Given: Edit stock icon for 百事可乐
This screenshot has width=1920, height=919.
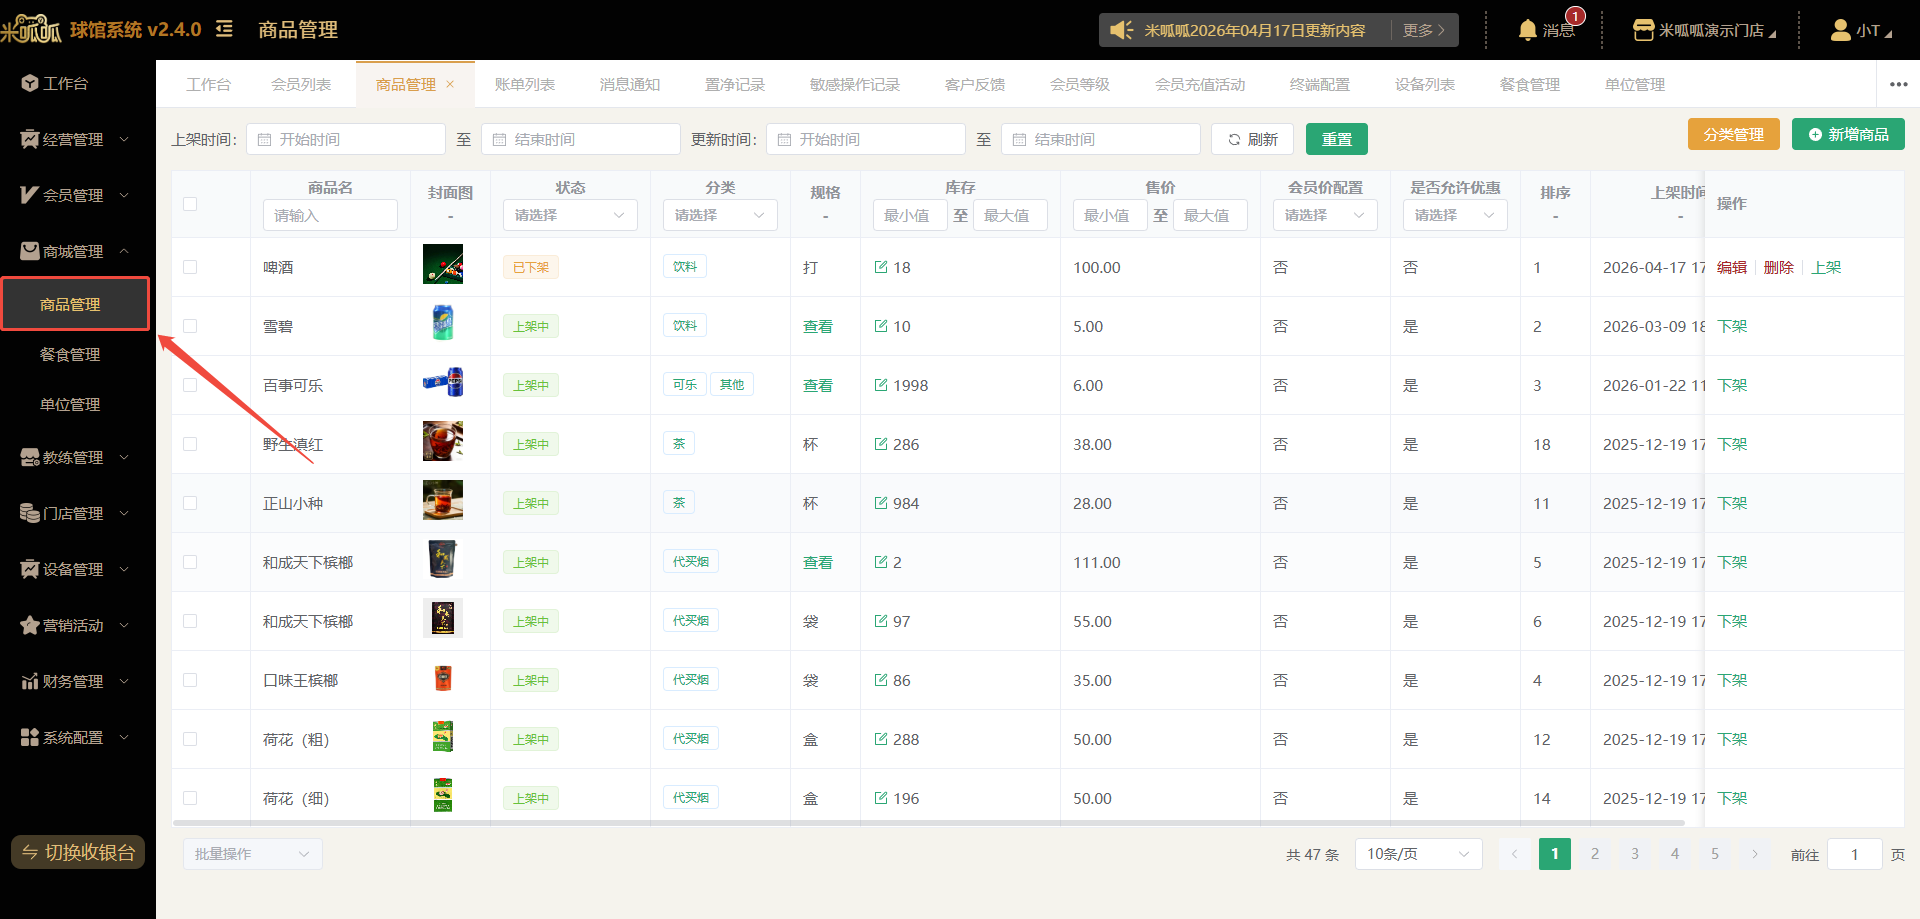Looking at the screenshot, I should pyautogui.click(x=881, y=385).
